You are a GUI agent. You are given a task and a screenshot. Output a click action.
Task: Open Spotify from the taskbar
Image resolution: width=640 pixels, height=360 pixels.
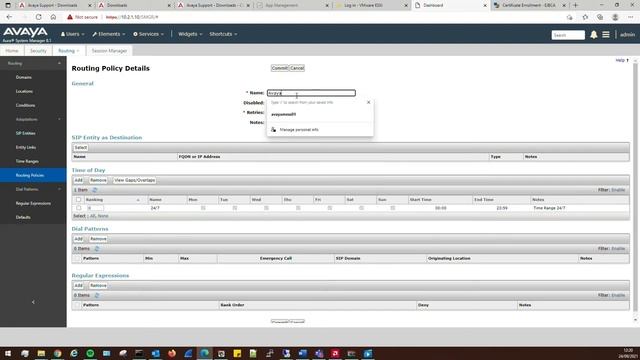tap(90, 353)
